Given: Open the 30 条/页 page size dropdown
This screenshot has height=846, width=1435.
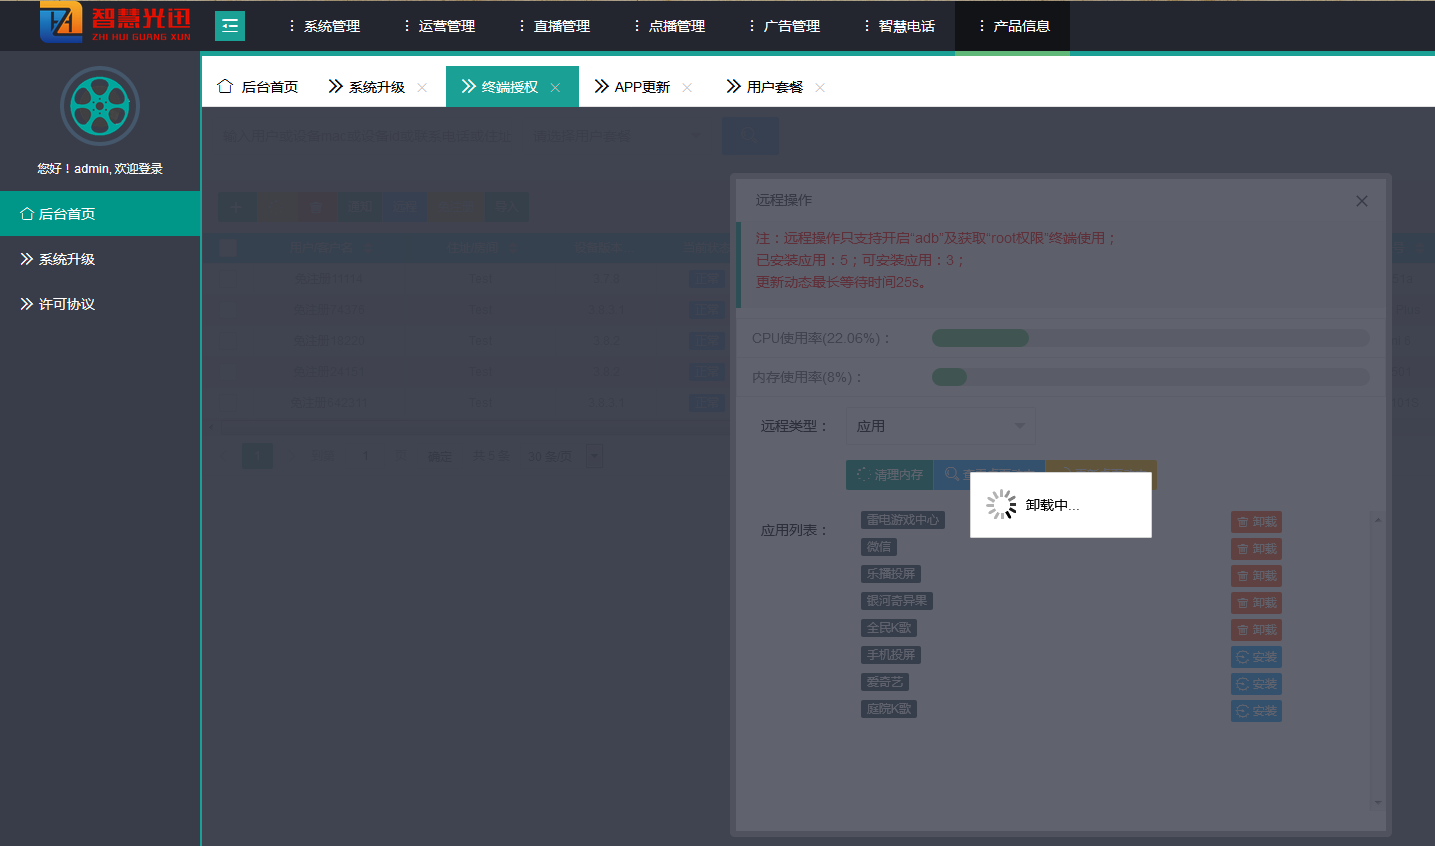Looking at the screenshot, I should (593, 457).
